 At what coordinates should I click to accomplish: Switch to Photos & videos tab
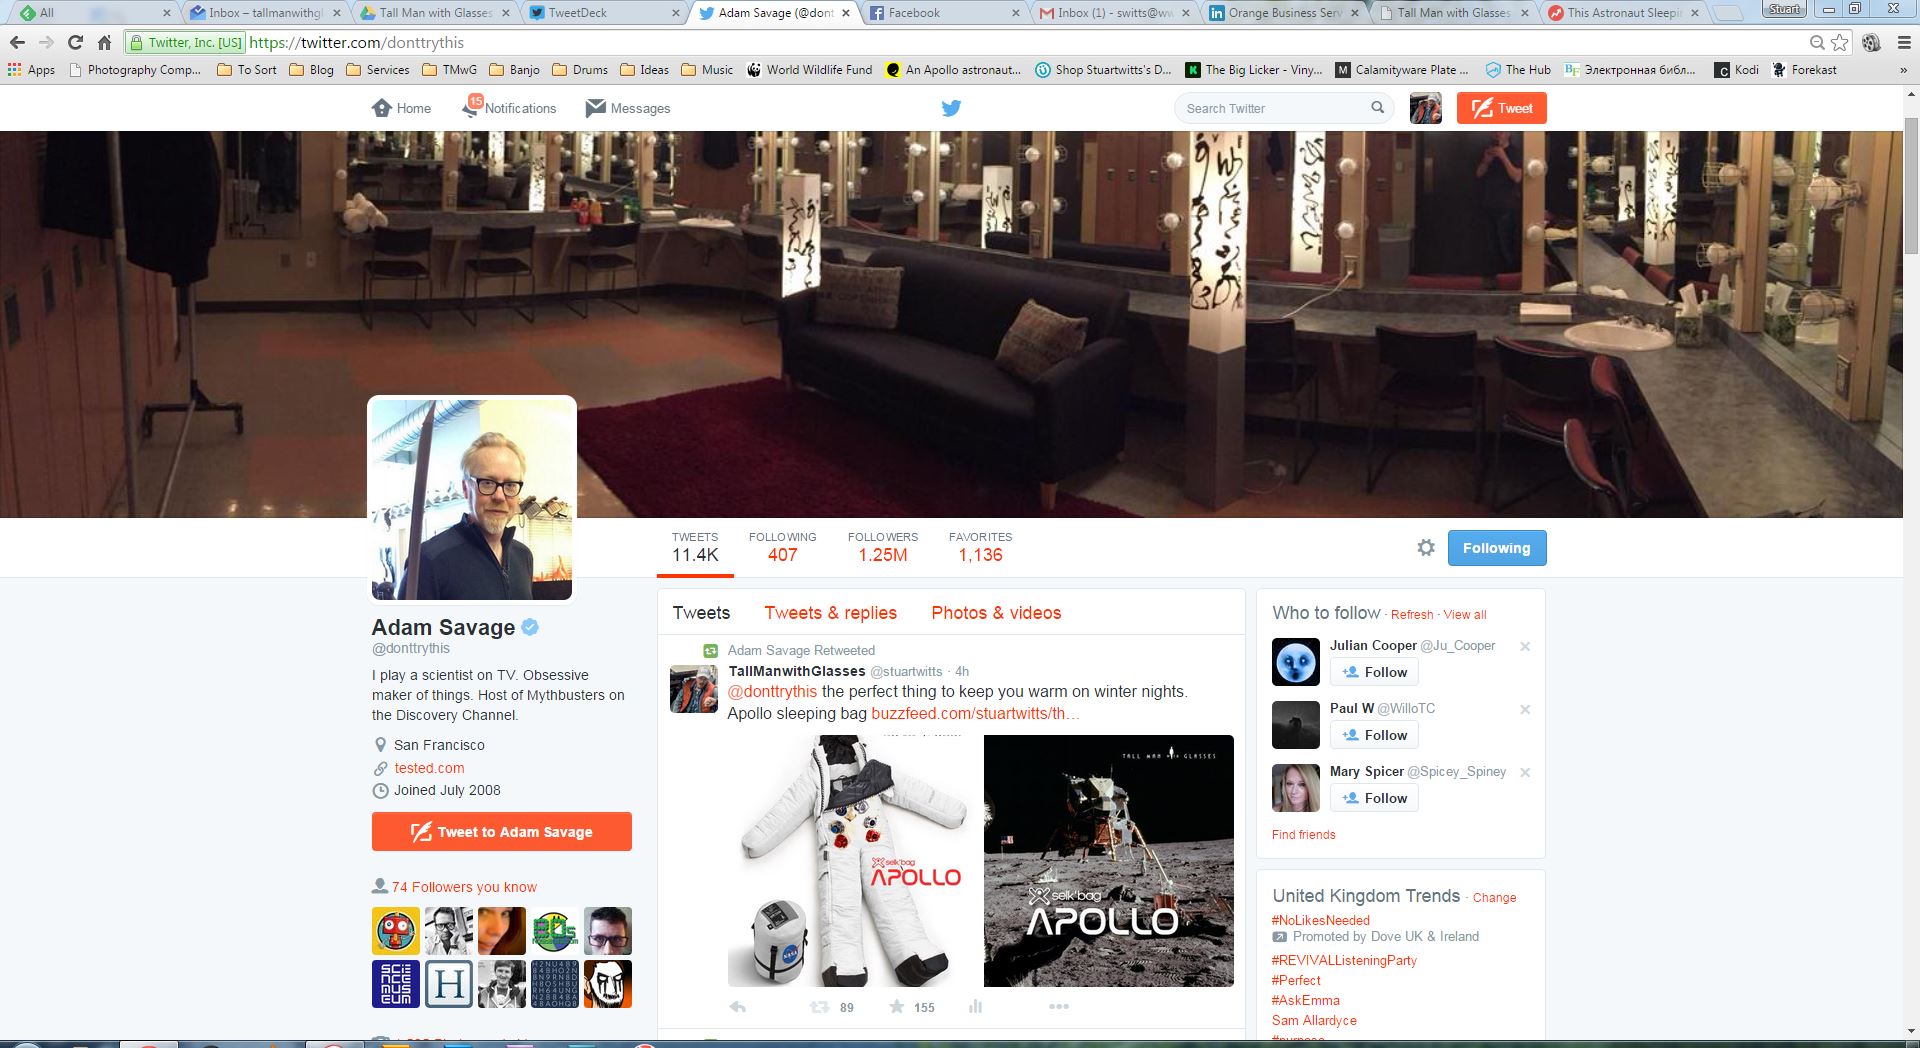pos(996,613)
